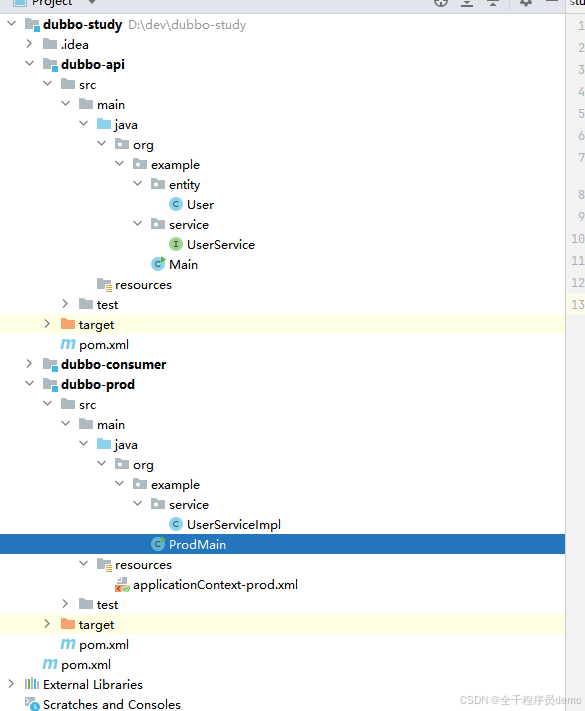
Task: Click the dubbo-api module folder icon
Action: click(x=50, y=64)
